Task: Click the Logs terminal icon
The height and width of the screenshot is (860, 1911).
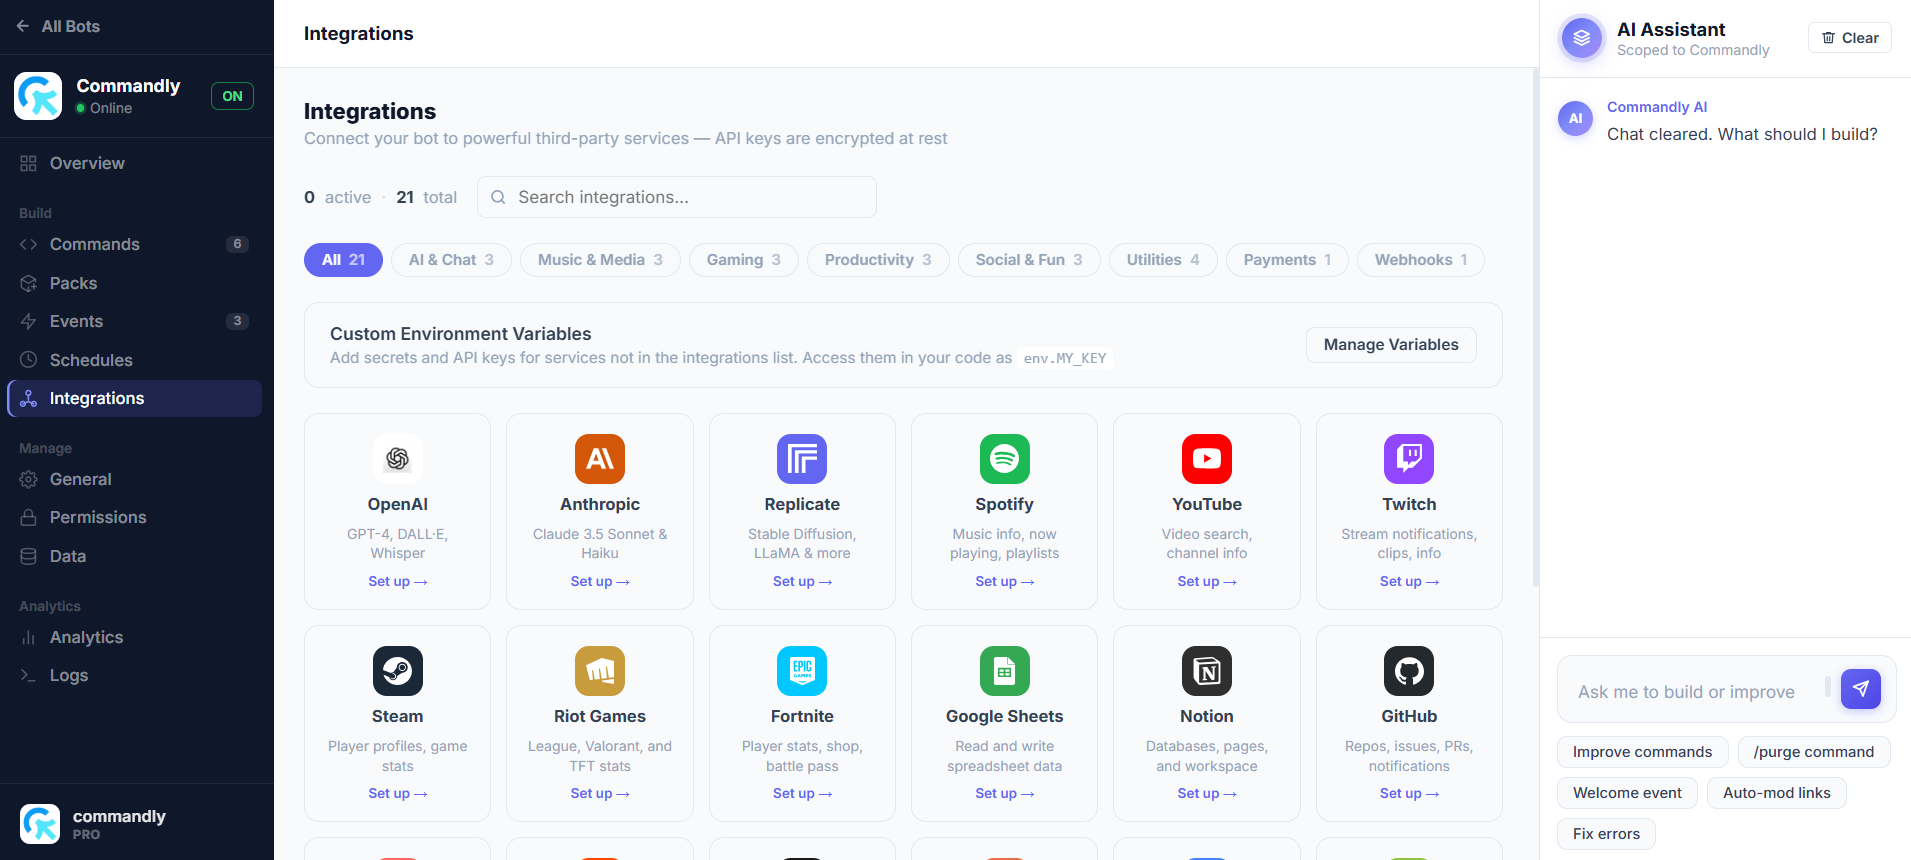Action: click(x=28, y=675)
